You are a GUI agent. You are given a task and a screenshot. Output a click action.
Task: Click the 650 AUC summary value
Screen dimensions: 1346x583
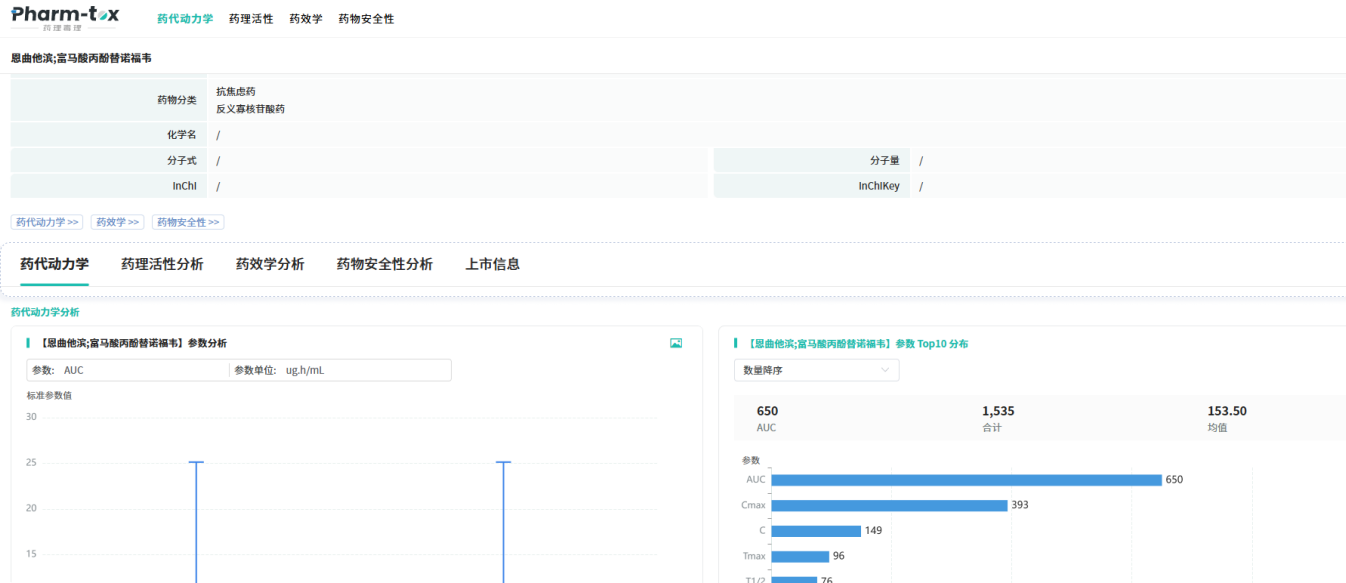coord(767,411)
